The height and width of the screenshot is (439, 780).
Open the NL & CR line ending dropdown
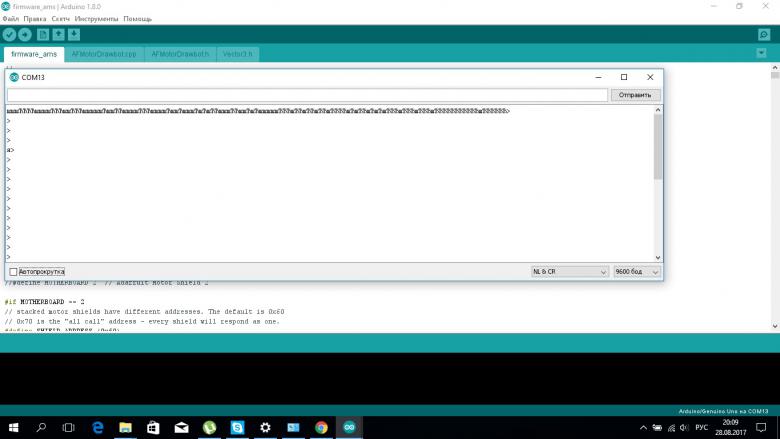[570, 272]
